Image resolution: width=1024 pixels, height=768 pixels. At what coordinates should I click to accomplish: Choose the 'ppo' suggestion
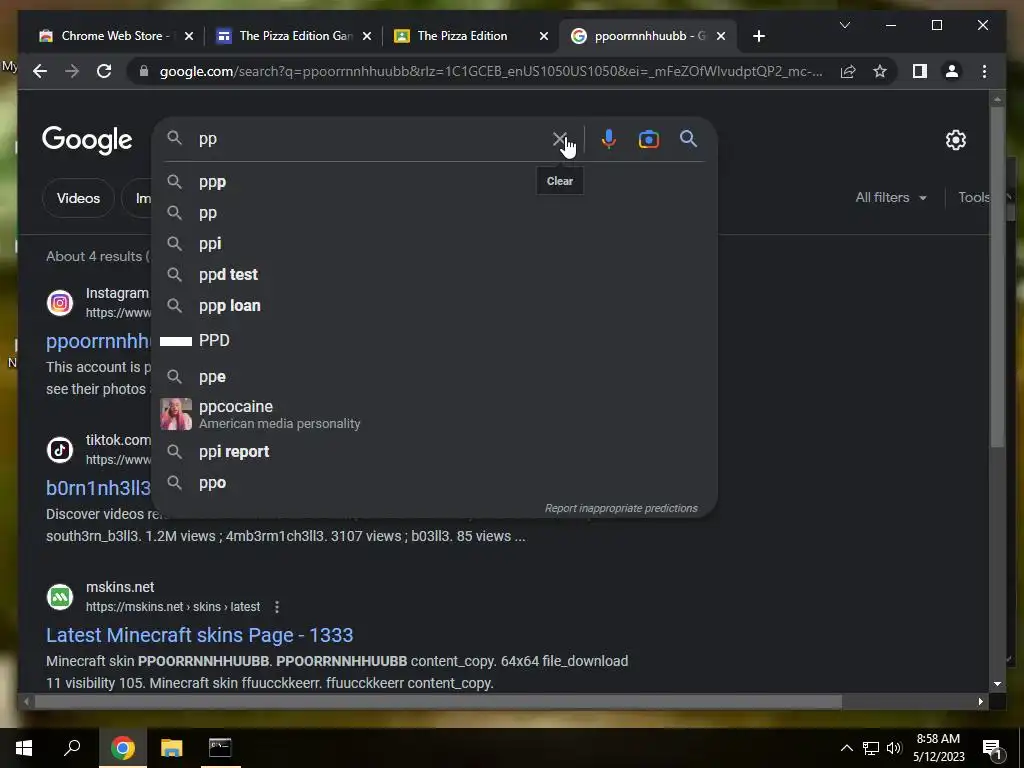coord(434,483)
